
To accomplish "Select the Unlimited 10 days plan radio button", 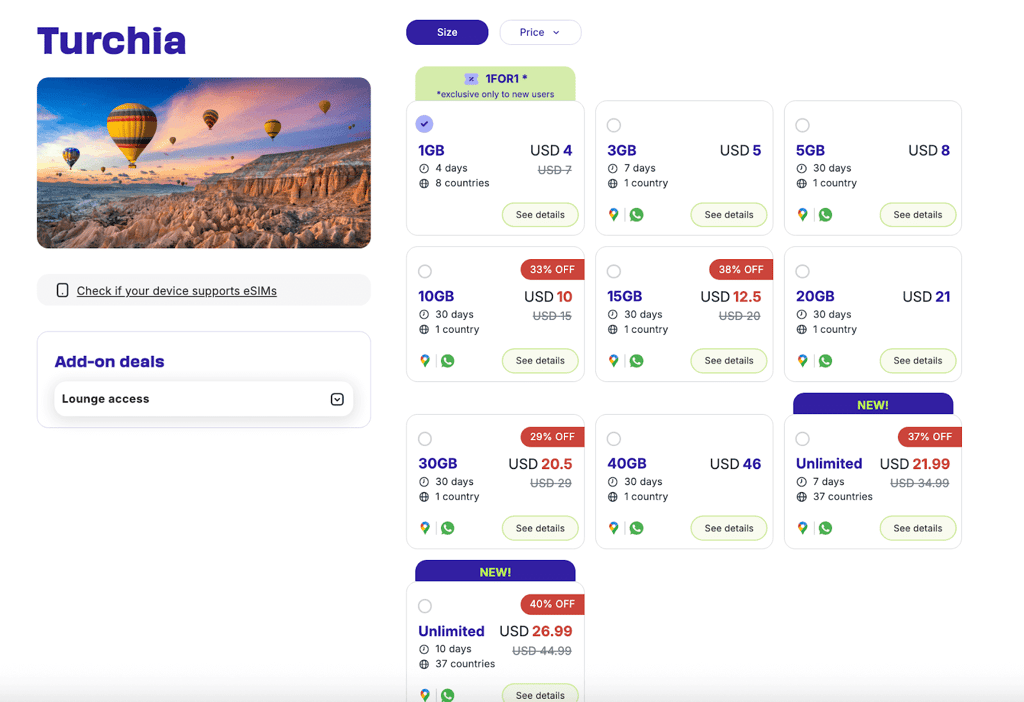I will point(424,606).
